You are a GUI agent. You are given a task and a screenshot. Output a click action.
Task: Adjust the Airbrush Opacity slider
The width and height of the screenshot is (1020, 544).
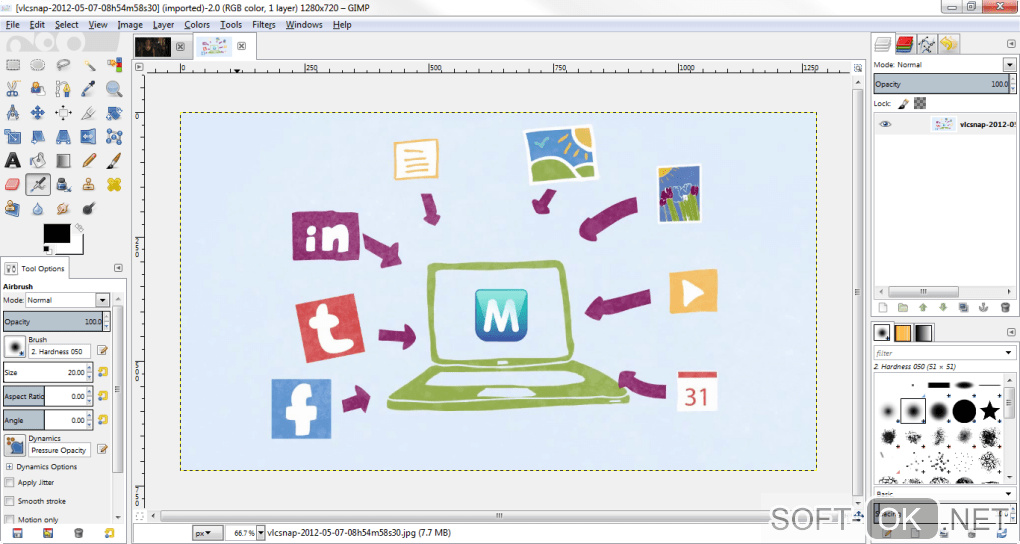[x=52, y=321]
